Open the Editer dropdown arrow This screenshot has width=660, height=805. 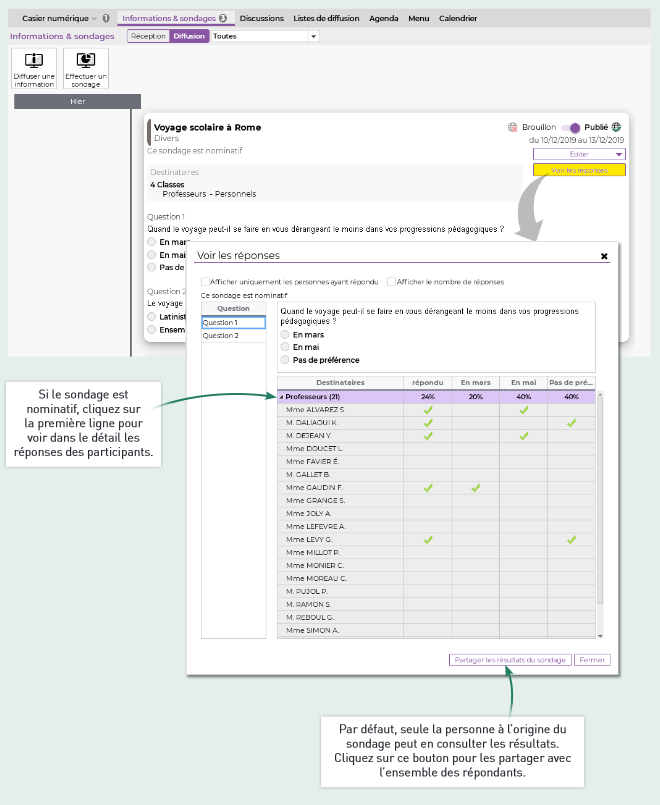coord(619,154)
